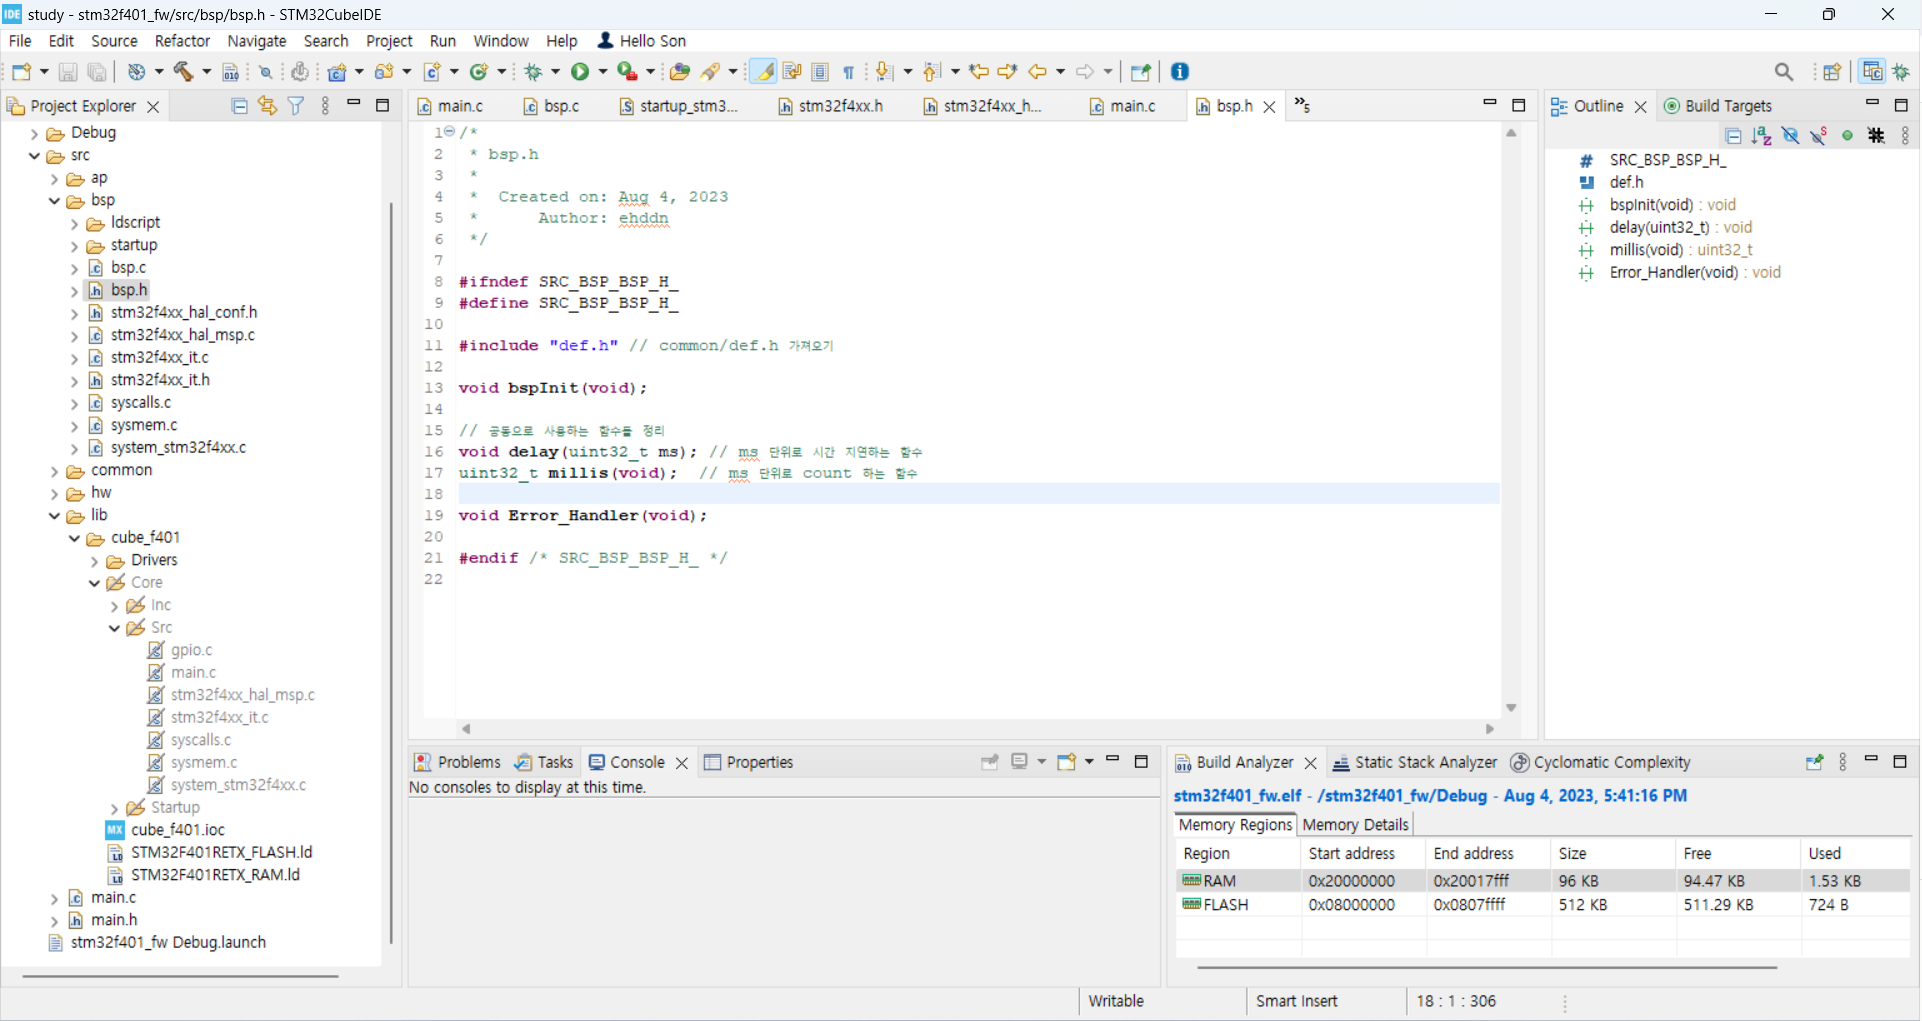Save the file with the Save icon
Viewport: 1922px width, 1021px height.
(x=68, y=71)
